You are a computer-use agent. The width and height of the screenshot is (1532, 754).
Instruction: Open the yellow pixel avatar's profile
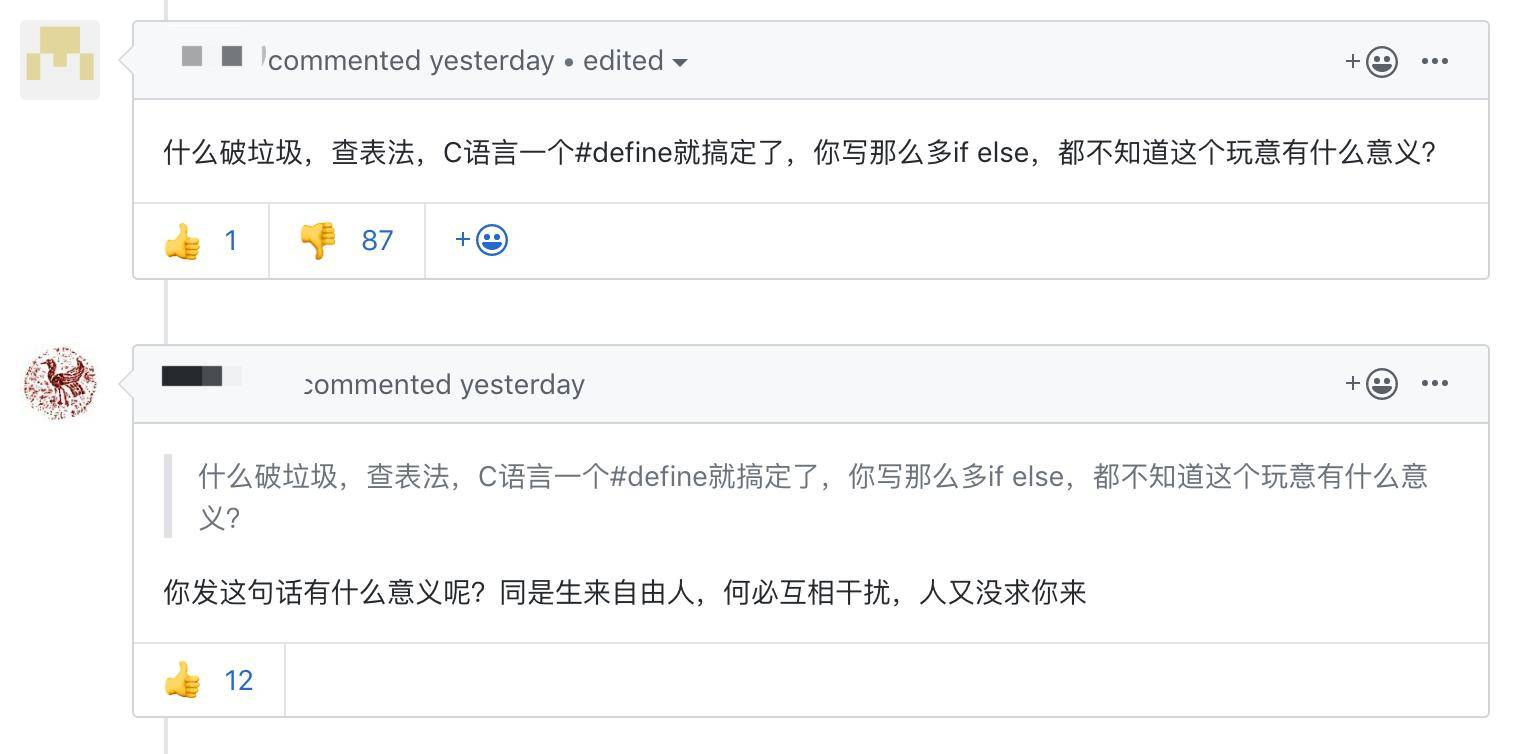pyautogui.click(x=60, y=60)
